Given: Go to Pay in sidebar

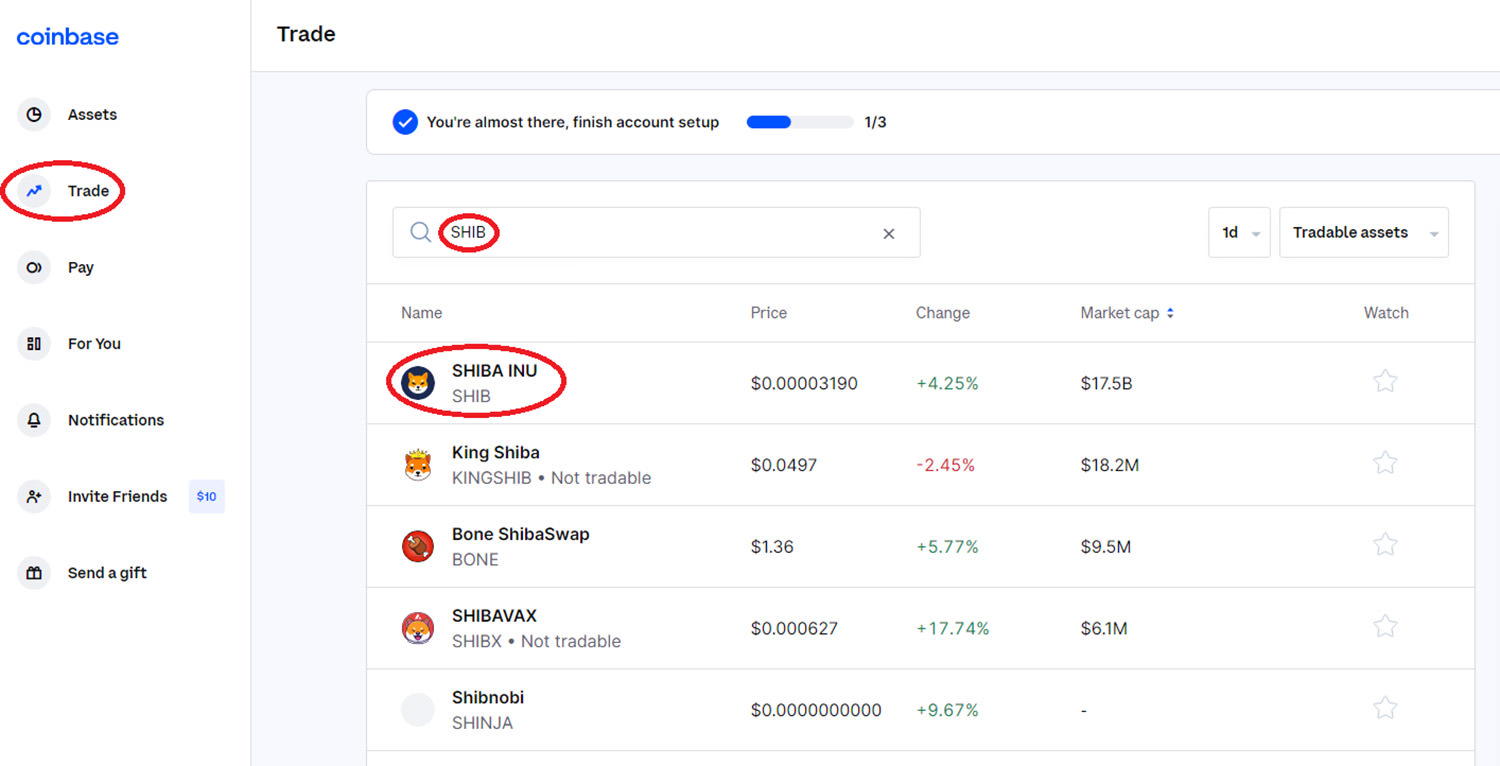Looking at the screenshot, I should pos(81,267).
